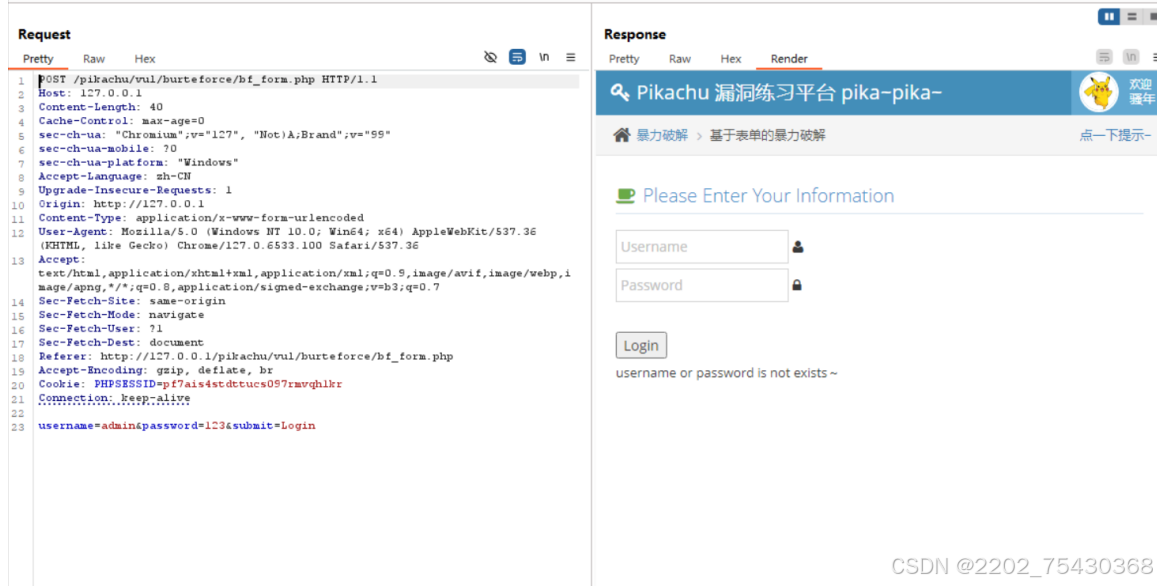Click the Login button

click(x=641, y=345)
